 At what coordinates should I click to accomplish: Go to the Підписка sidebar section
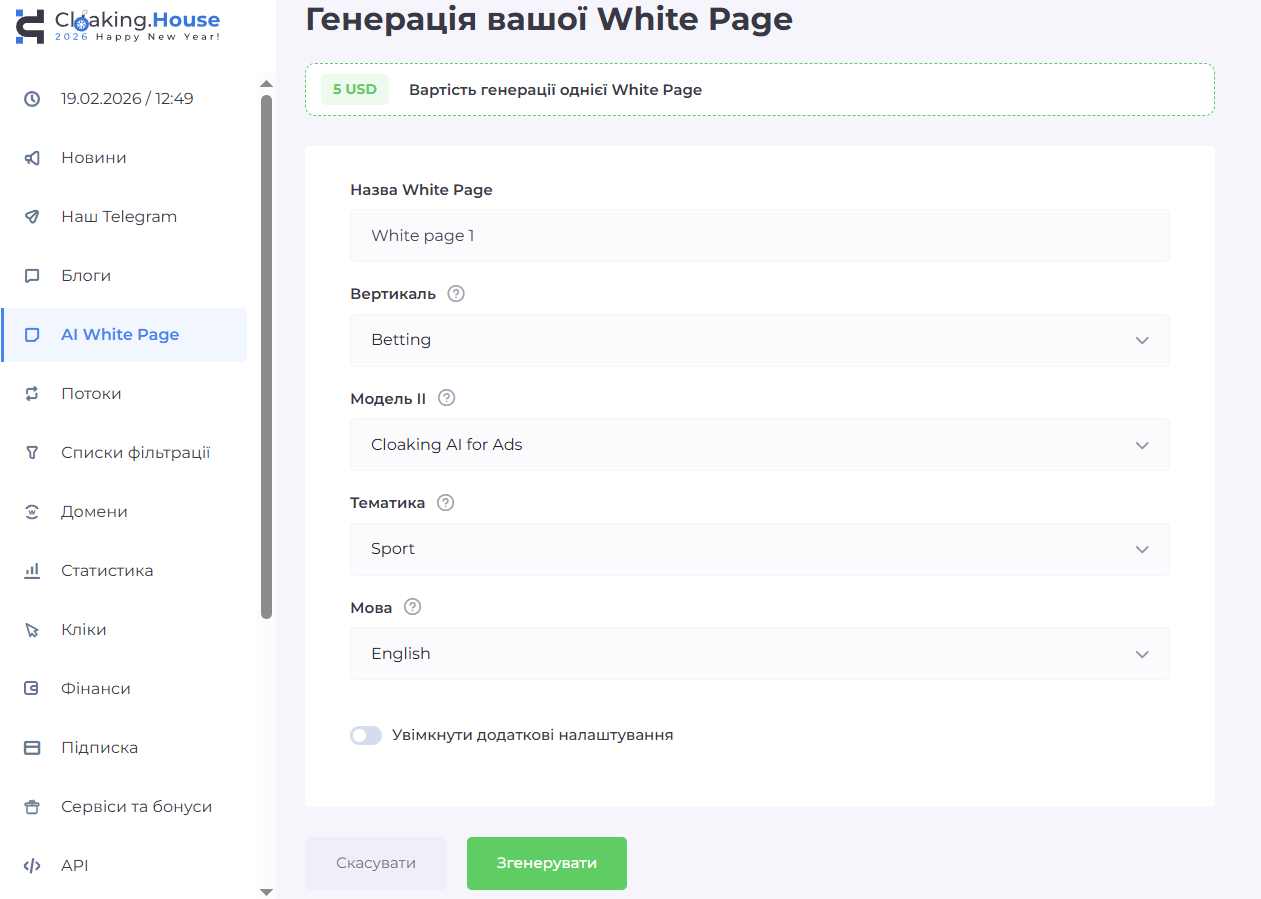(x=99, y=748)
